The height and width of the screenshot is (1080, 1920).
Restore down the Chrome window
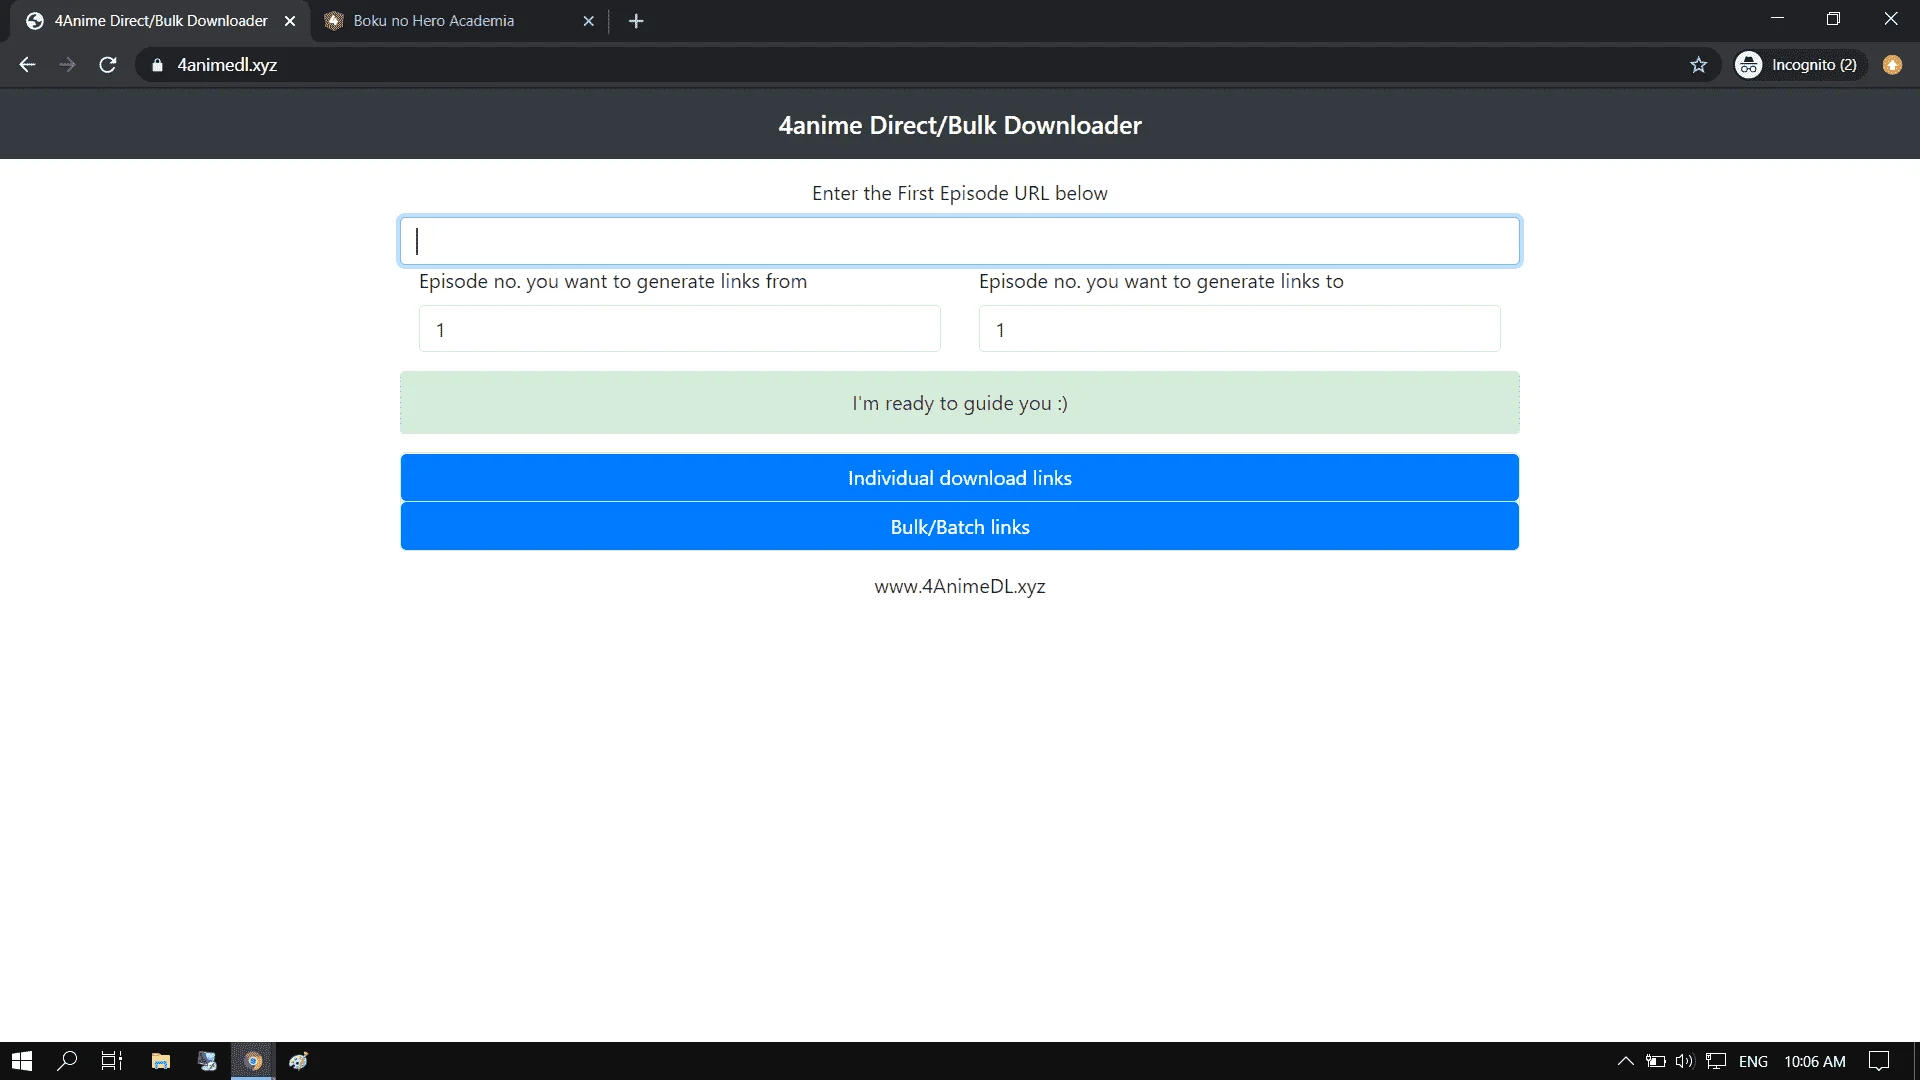(1833, 18)
